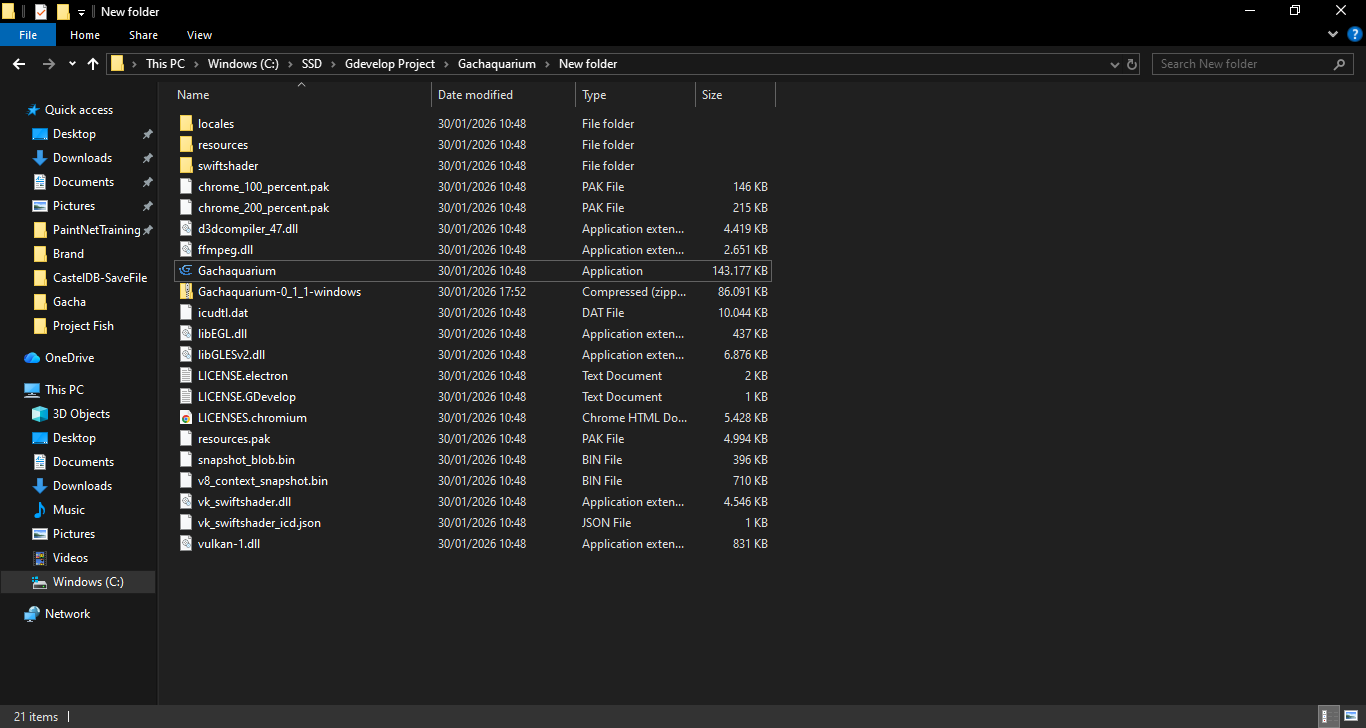Expand the ribbon with the chevron

pyautogui.click(x=1332, y=35)
